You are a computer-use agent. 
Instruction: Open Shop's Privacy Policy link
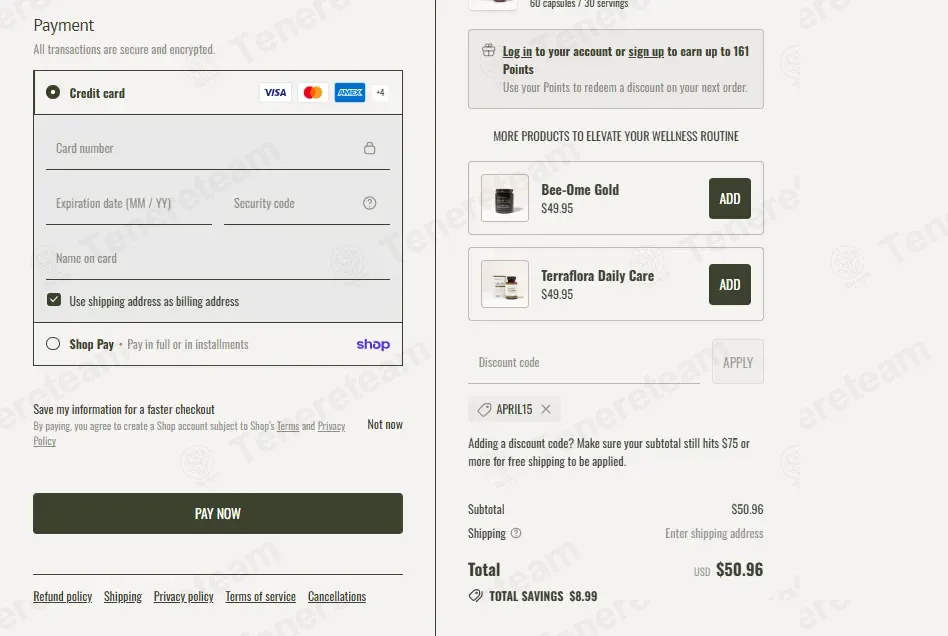pyautogui.click(x=331, y=426)
